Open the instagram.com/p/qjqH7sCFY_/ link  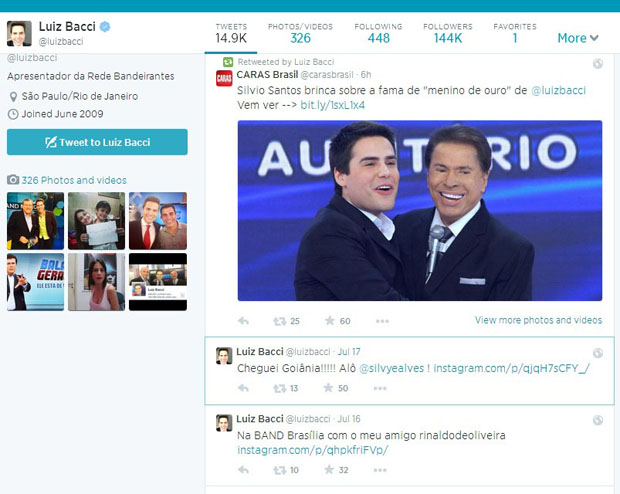[511, 368]
